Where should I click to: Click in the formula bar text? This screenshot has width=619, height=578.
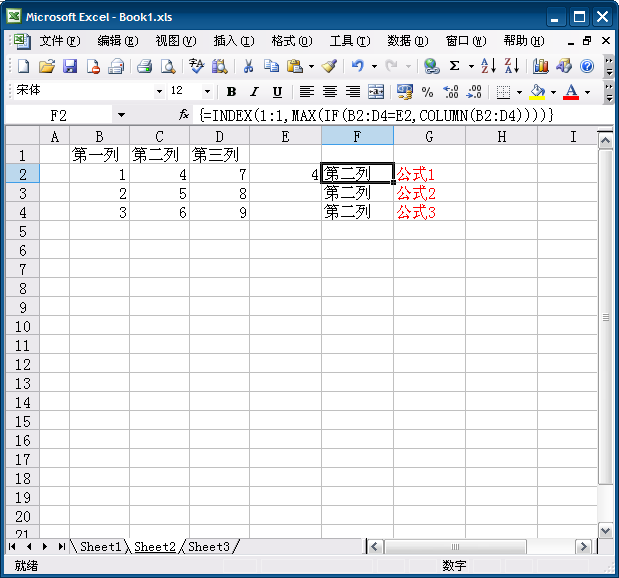point(376,115)
